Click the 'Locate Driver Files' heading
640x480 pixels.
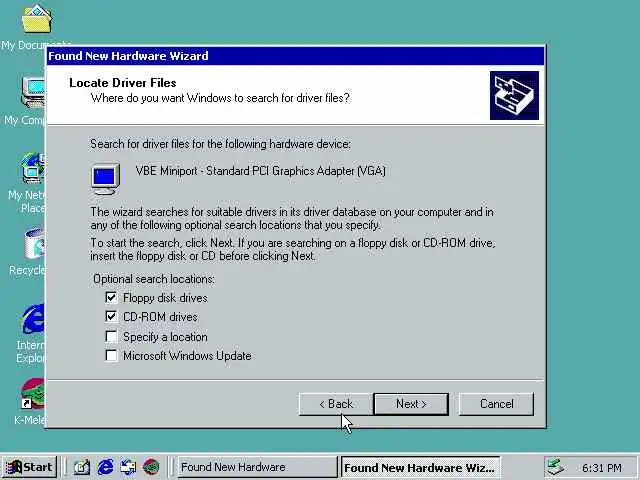point(123,83)
